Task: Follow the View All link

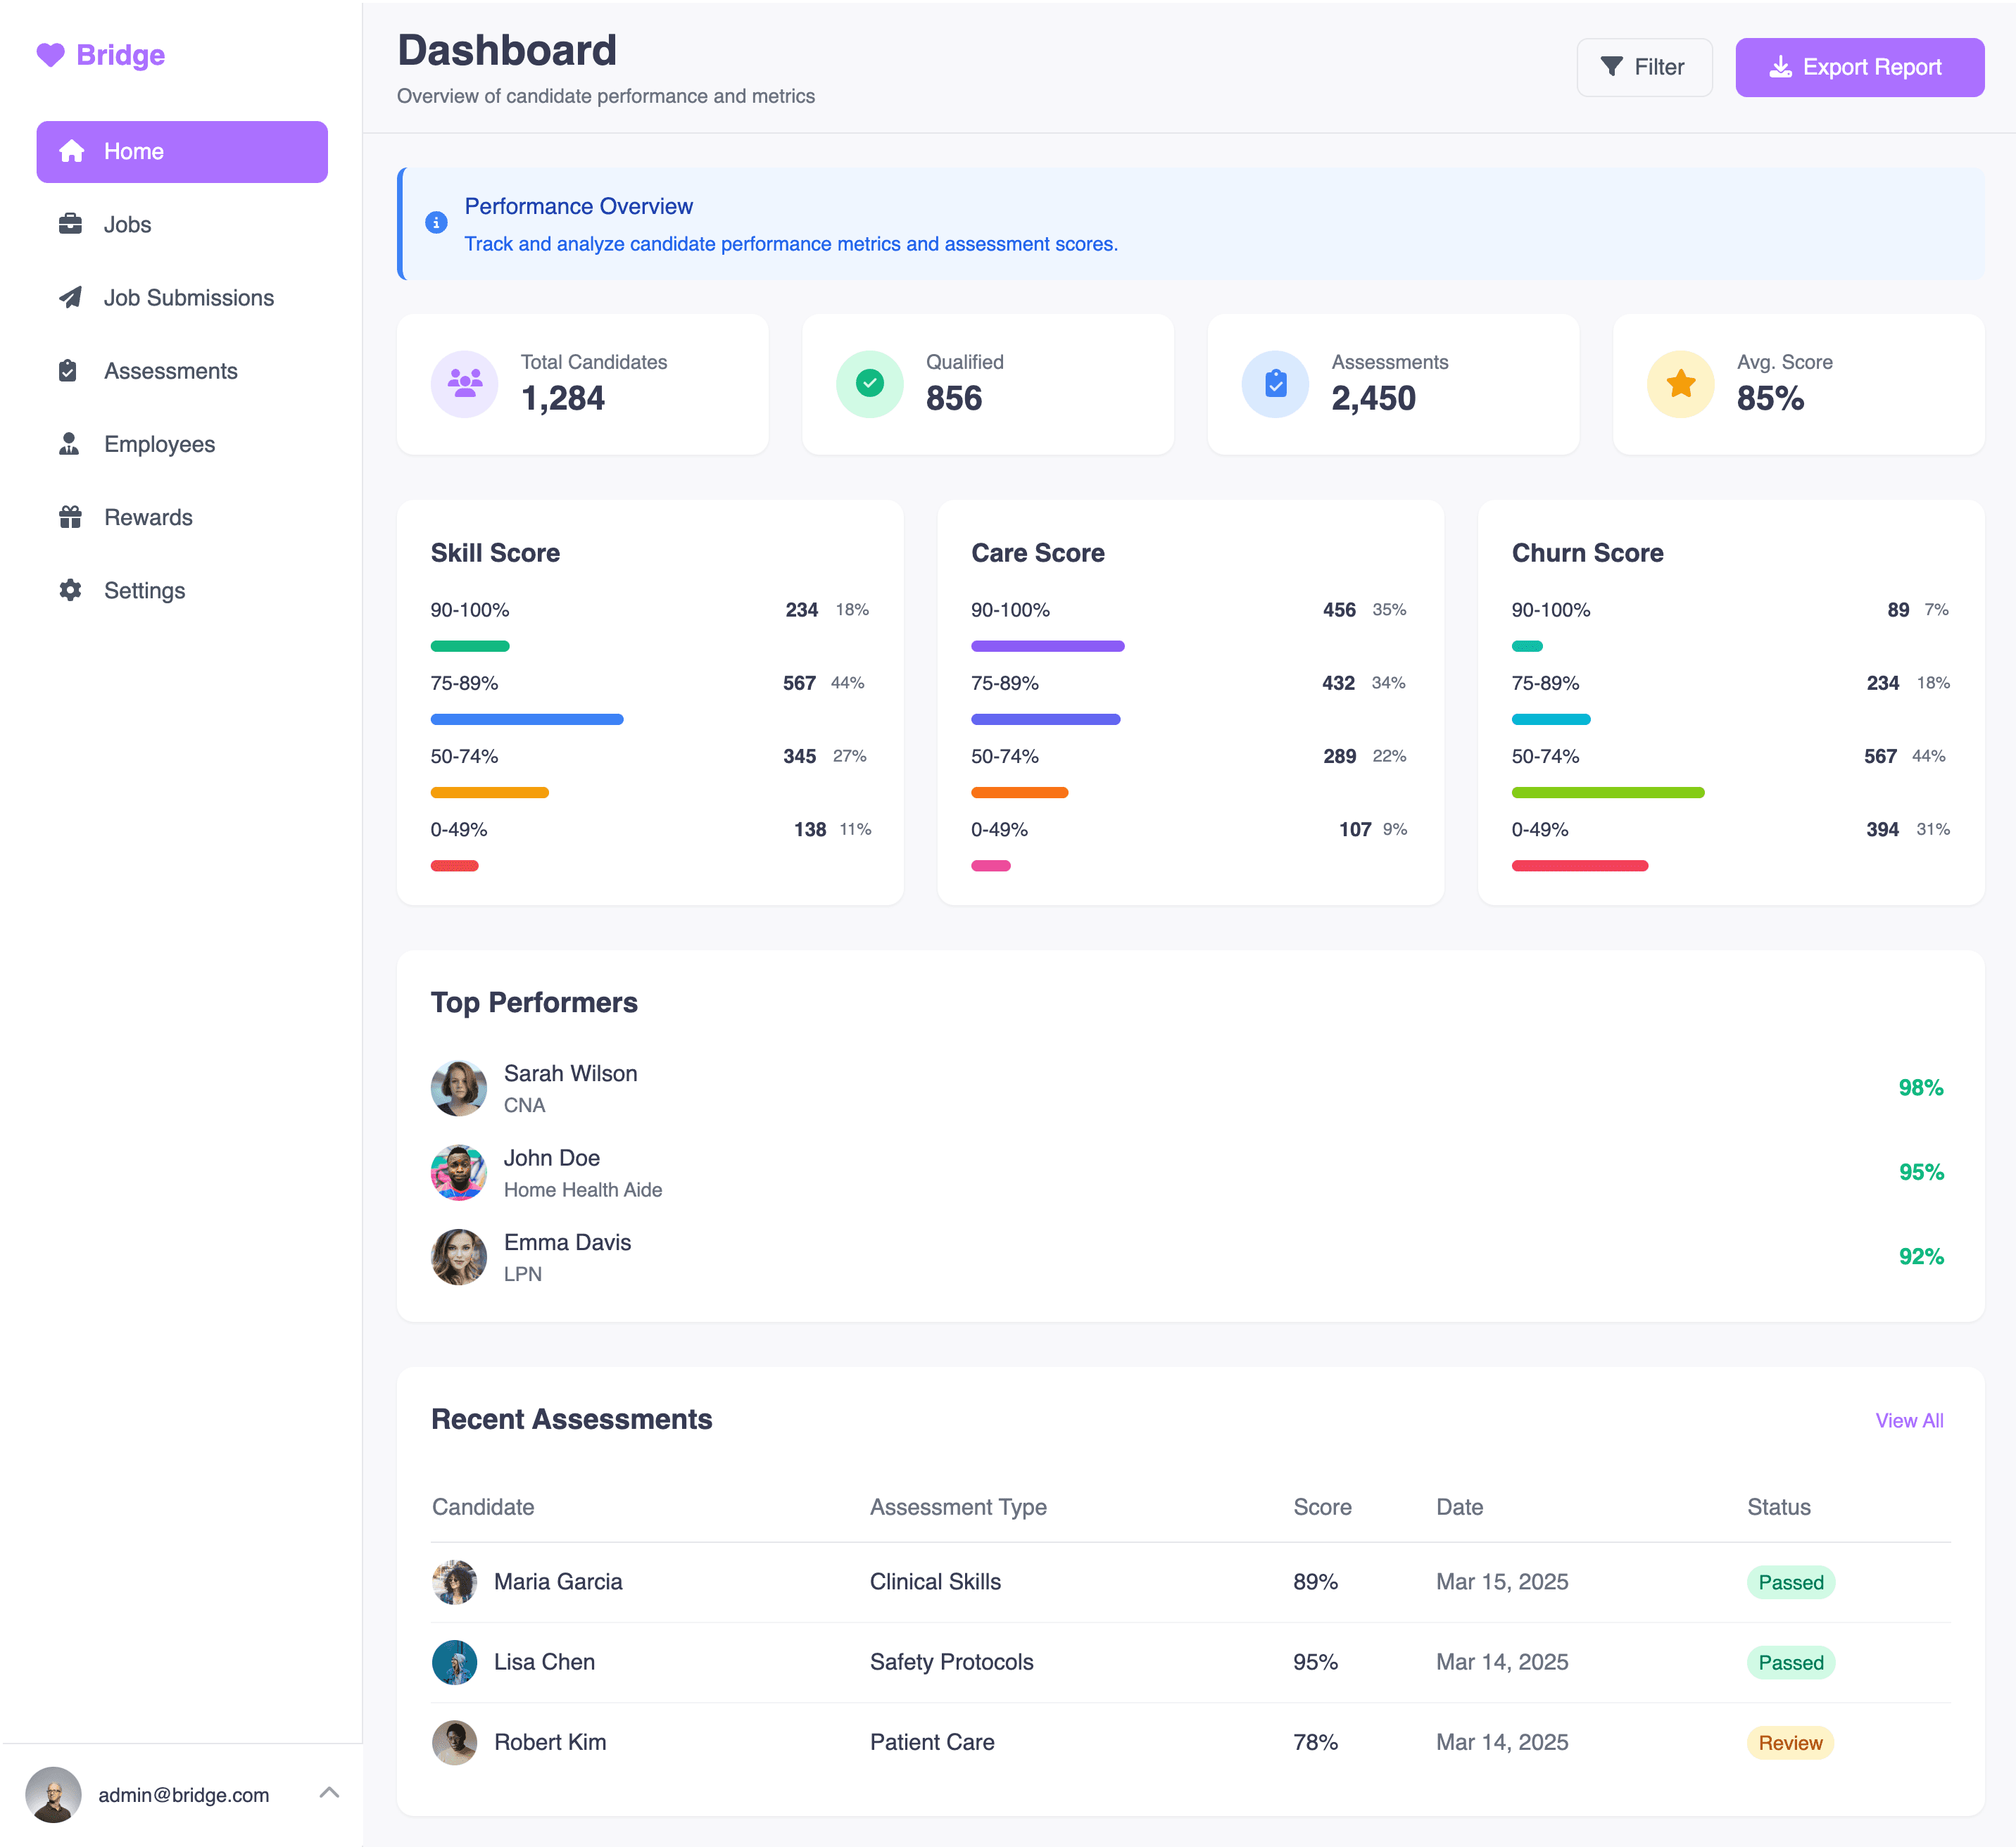Action: (1908, 1420)
